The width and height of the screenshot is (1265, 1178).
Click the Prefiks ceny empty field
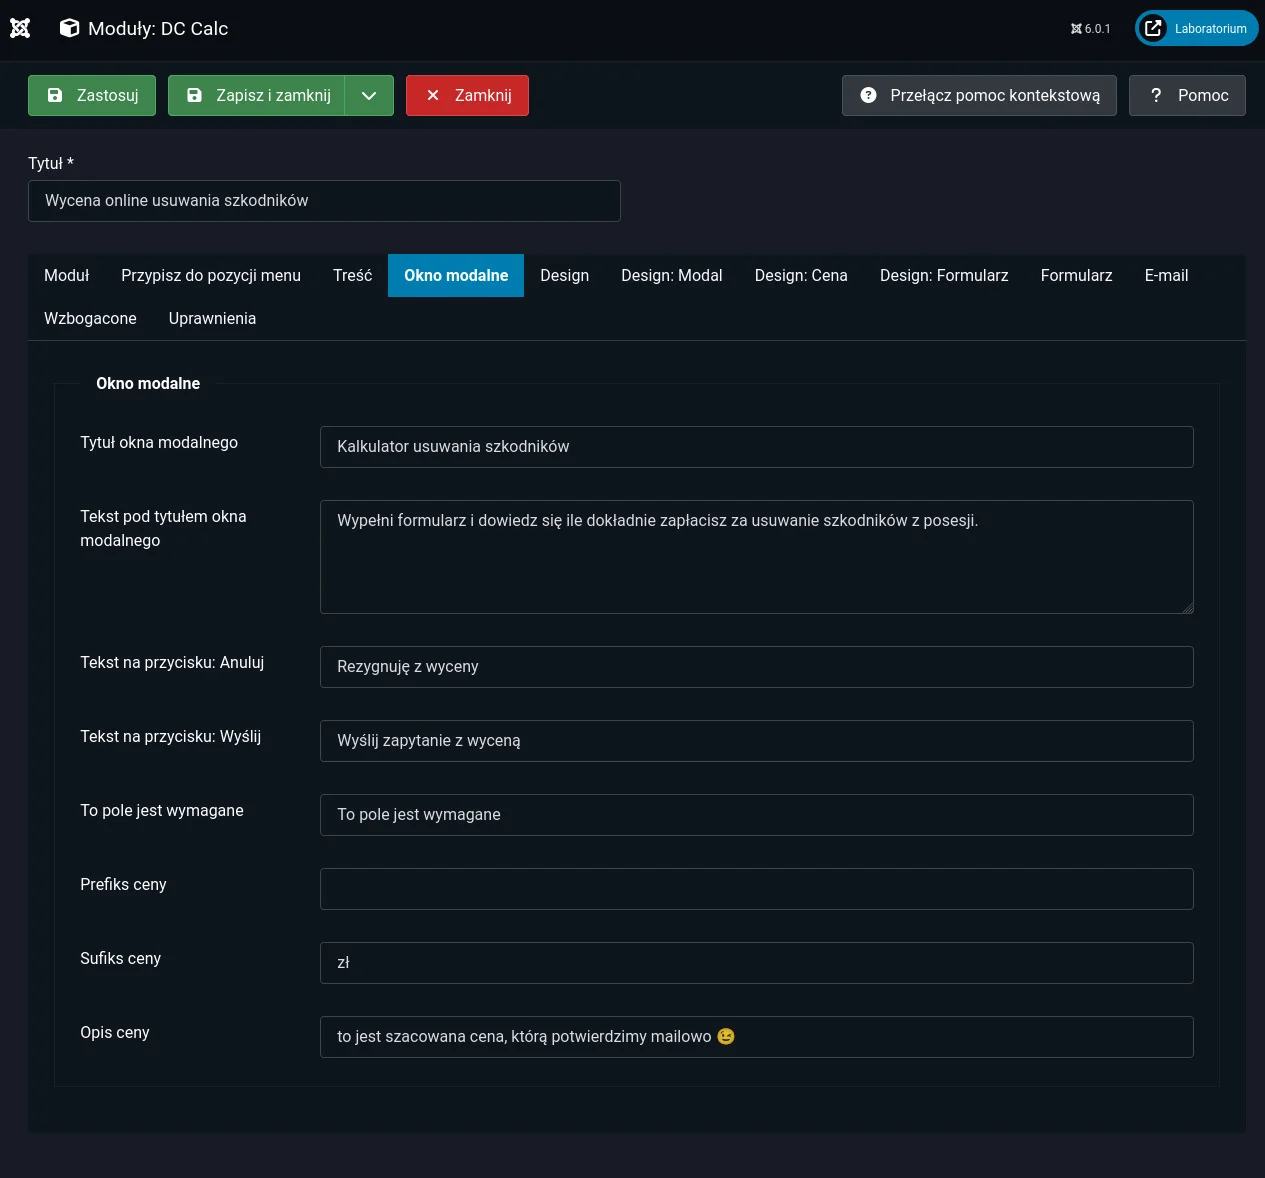[756, 889]
